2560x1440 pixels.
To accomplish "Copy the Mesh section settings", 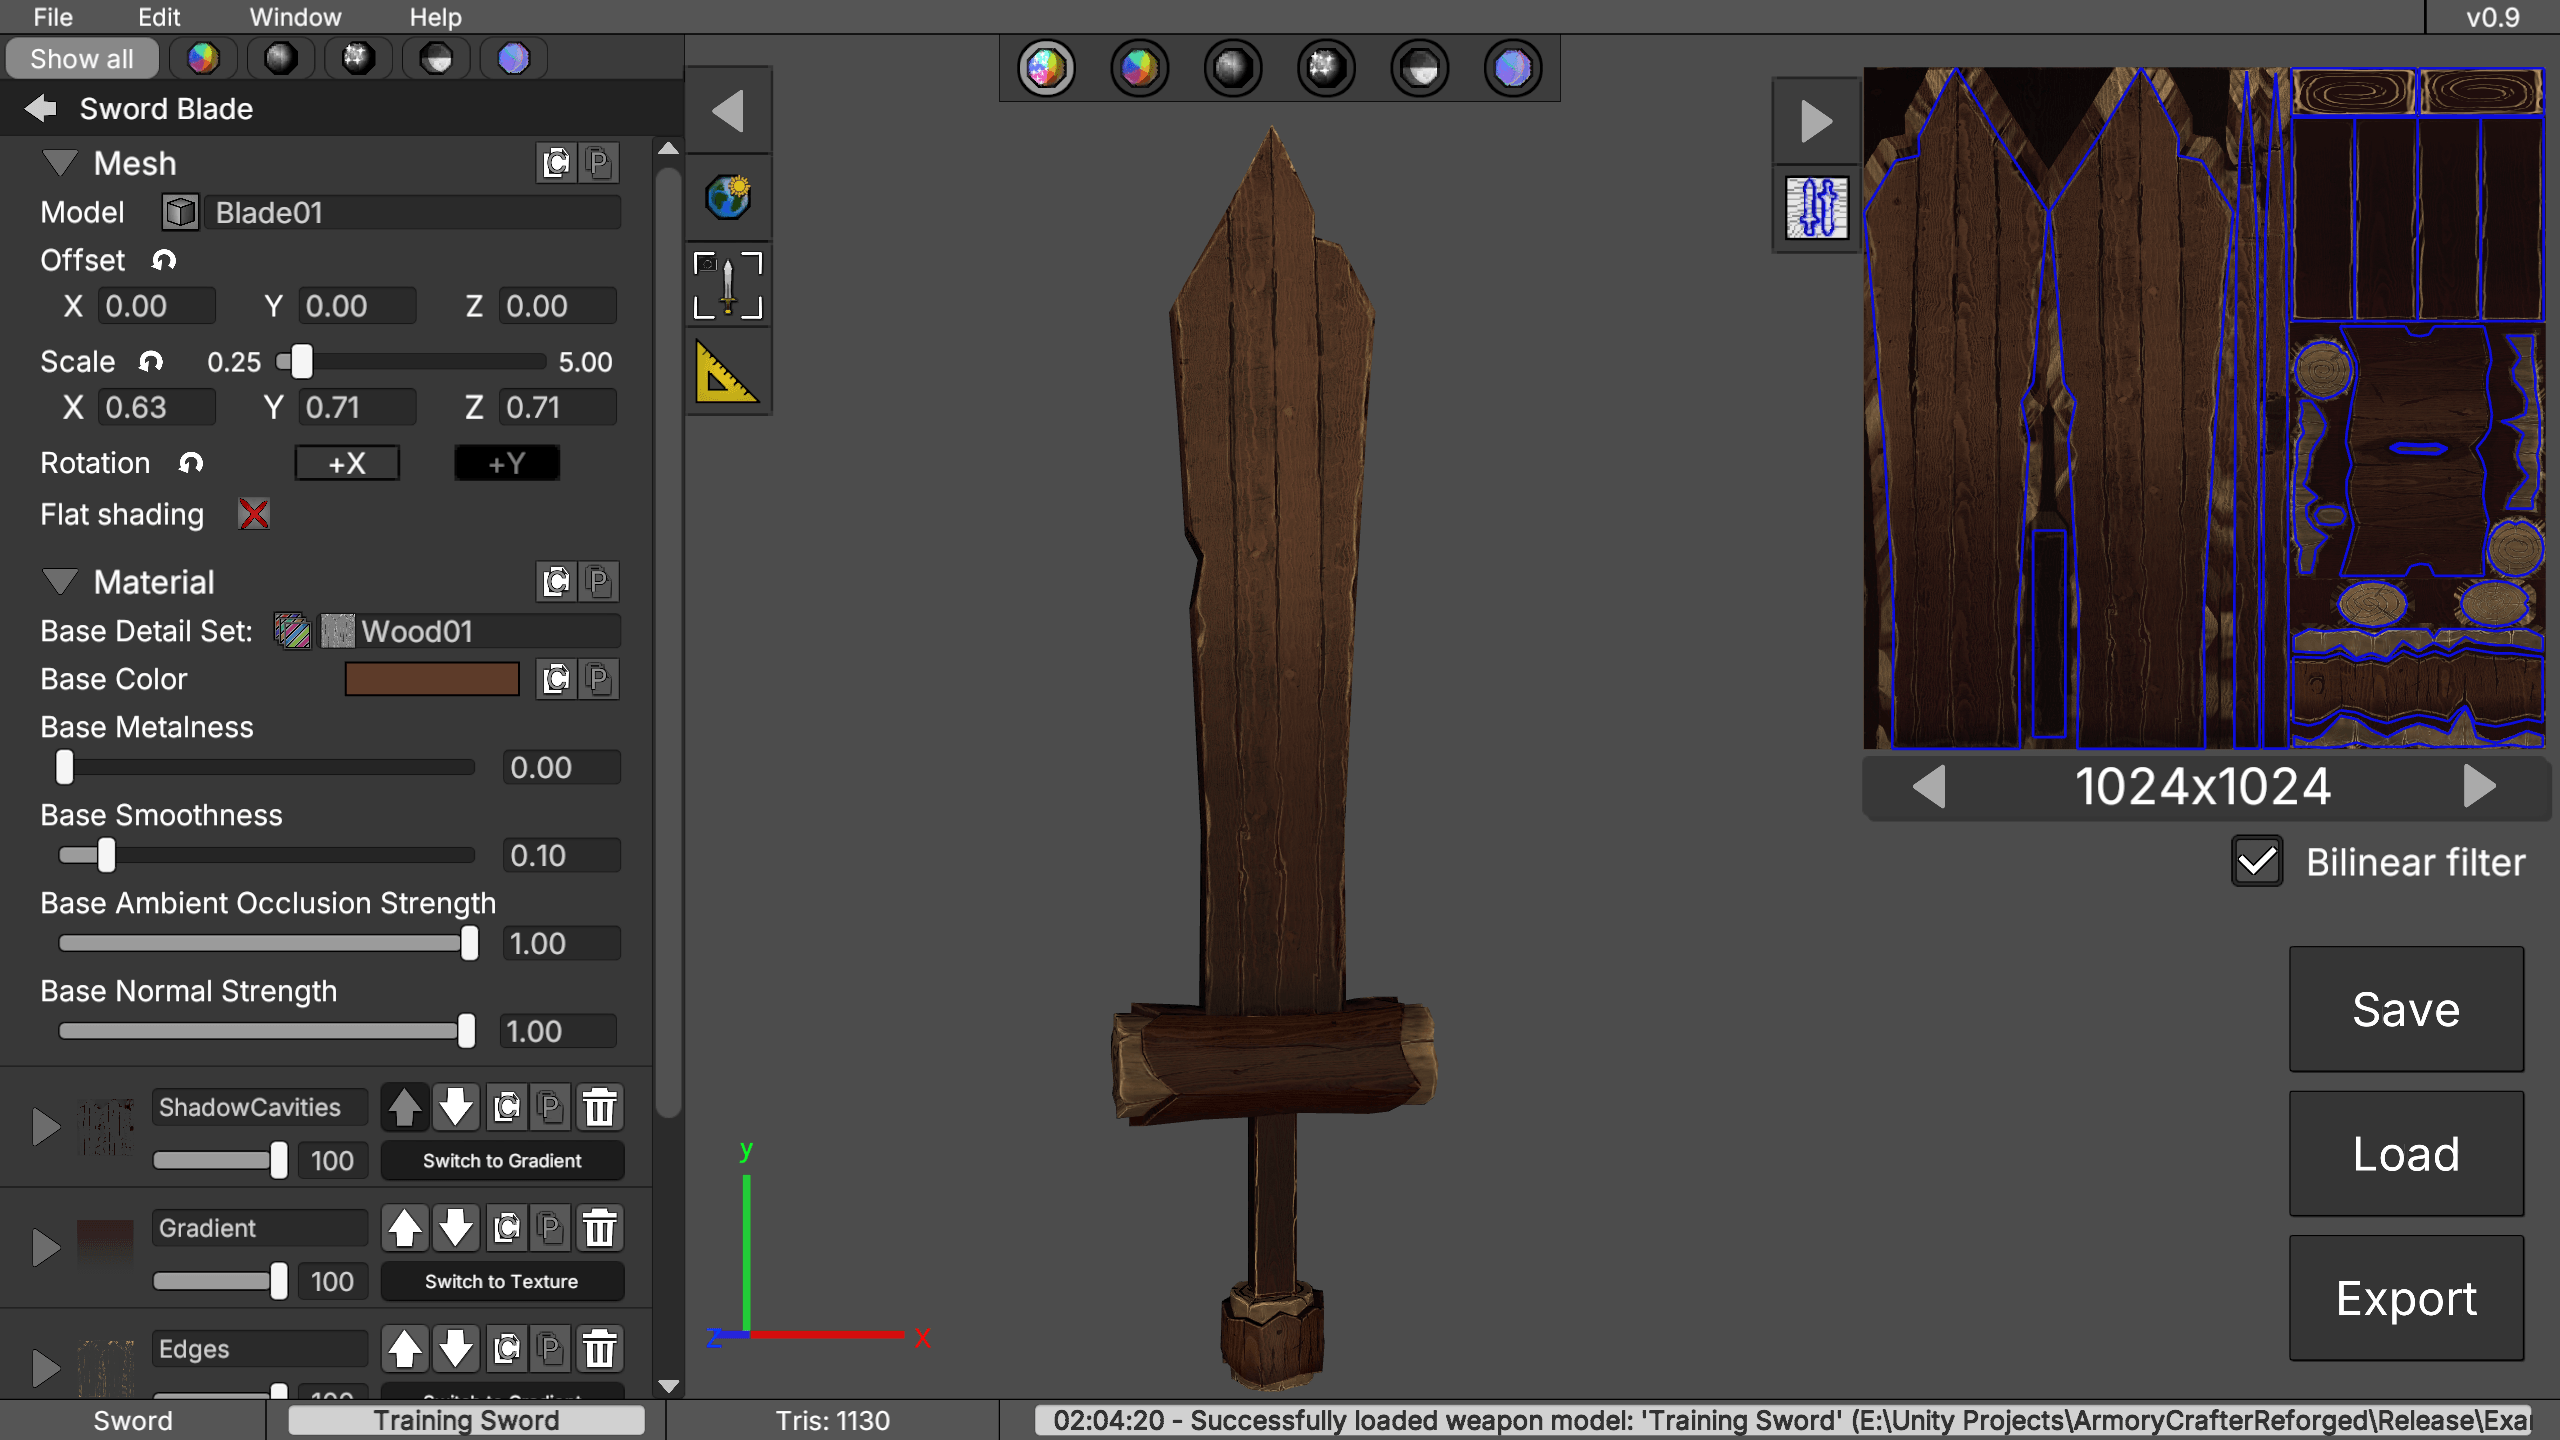I will pos(556,163).
